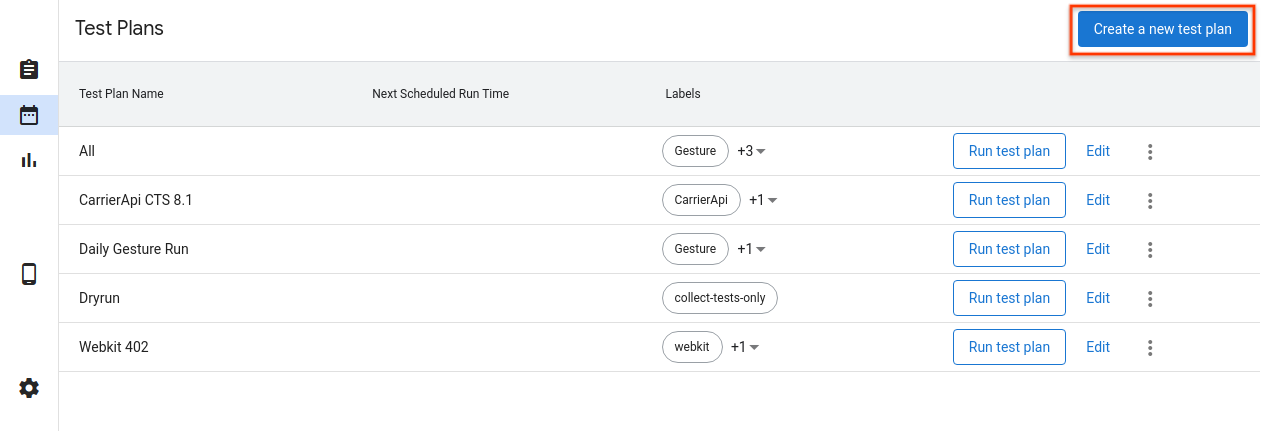Viewport: 1261px width, 431px height.
Task: Open more options for Daily Gesture Run
Action: pyautogui.click(x=1150, y=250)
